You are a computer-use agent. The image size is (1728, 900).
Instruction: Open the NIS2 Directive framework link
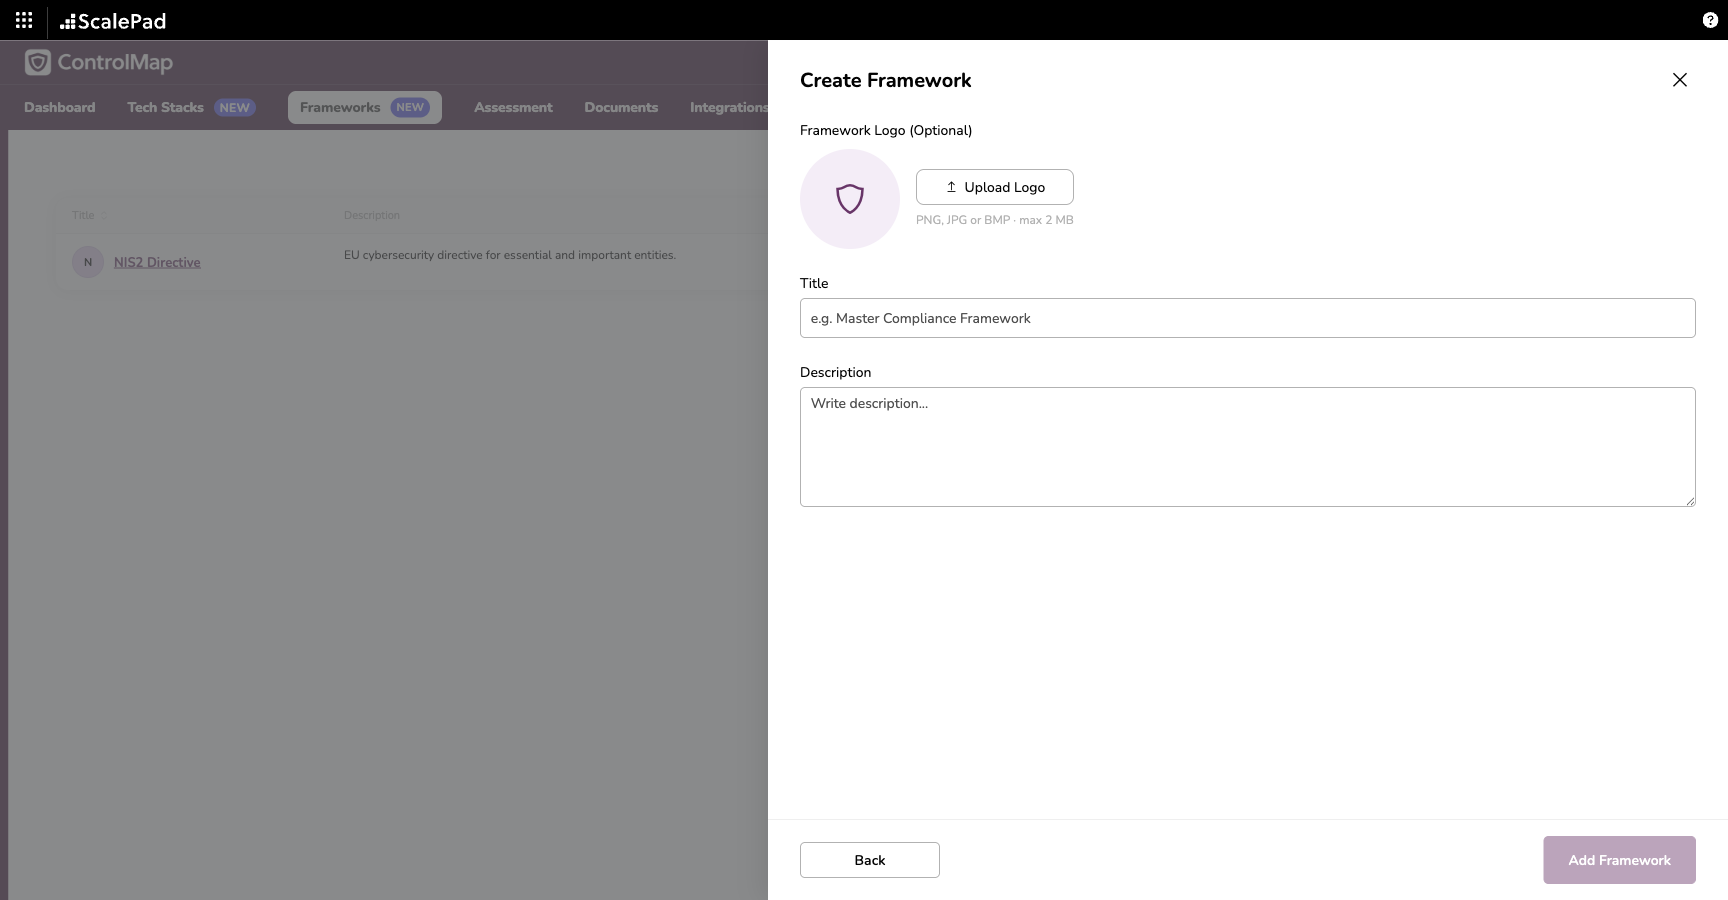(x=157, y=262)
